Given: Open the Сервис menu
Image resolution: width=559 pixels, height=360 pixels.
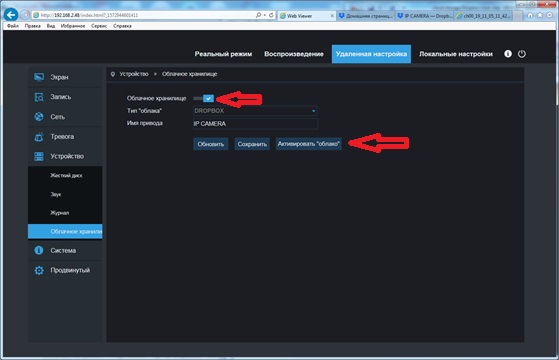Looking at the screenshot, I should point(99,26).
